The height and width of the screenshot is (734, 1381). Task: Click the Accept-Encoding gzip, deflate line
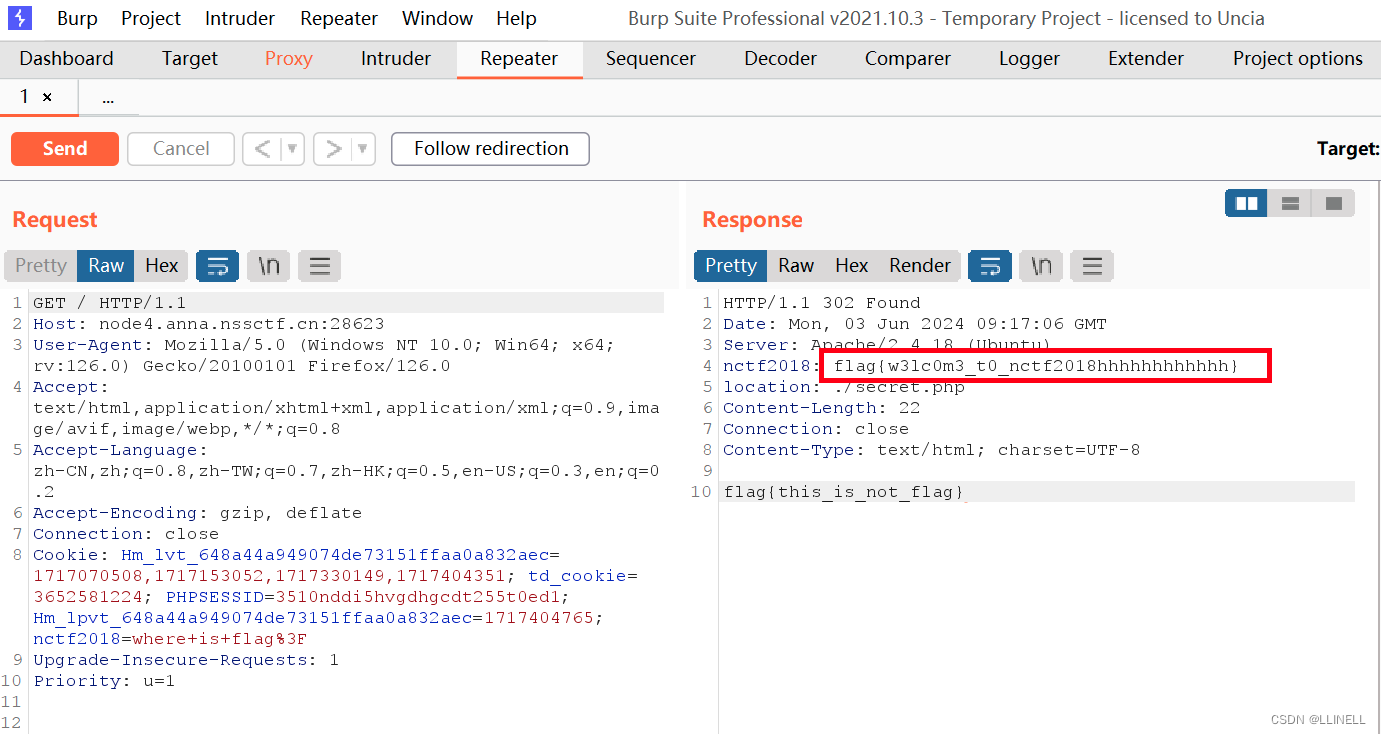coord(197,513)
